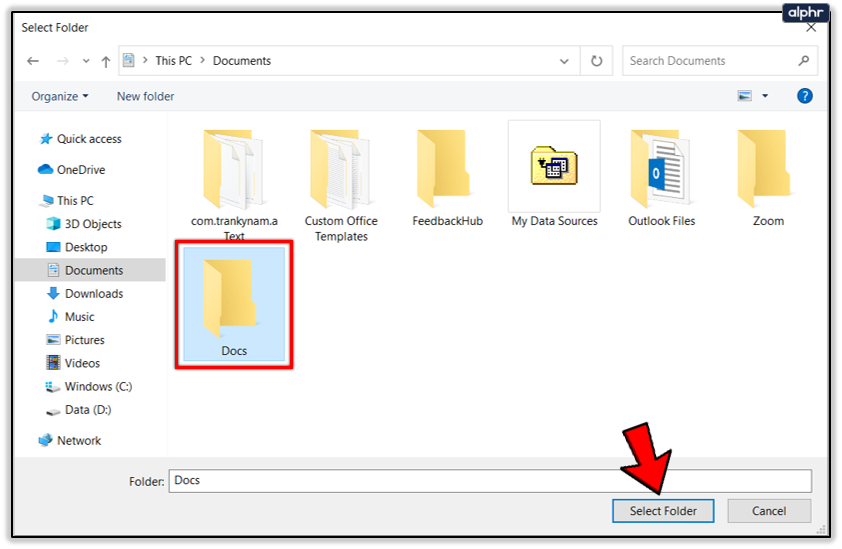This screenshot has width=842, height=549.
Task: Select the com.trankynam.aText folder
Action: (x=234, y=183)
